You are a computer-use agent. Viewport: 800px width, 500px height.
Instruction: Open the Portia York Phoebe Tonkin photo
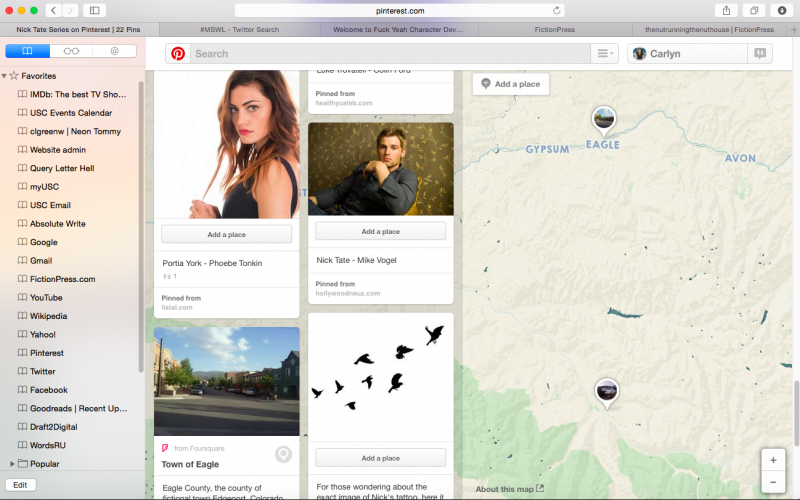(227, 144)
